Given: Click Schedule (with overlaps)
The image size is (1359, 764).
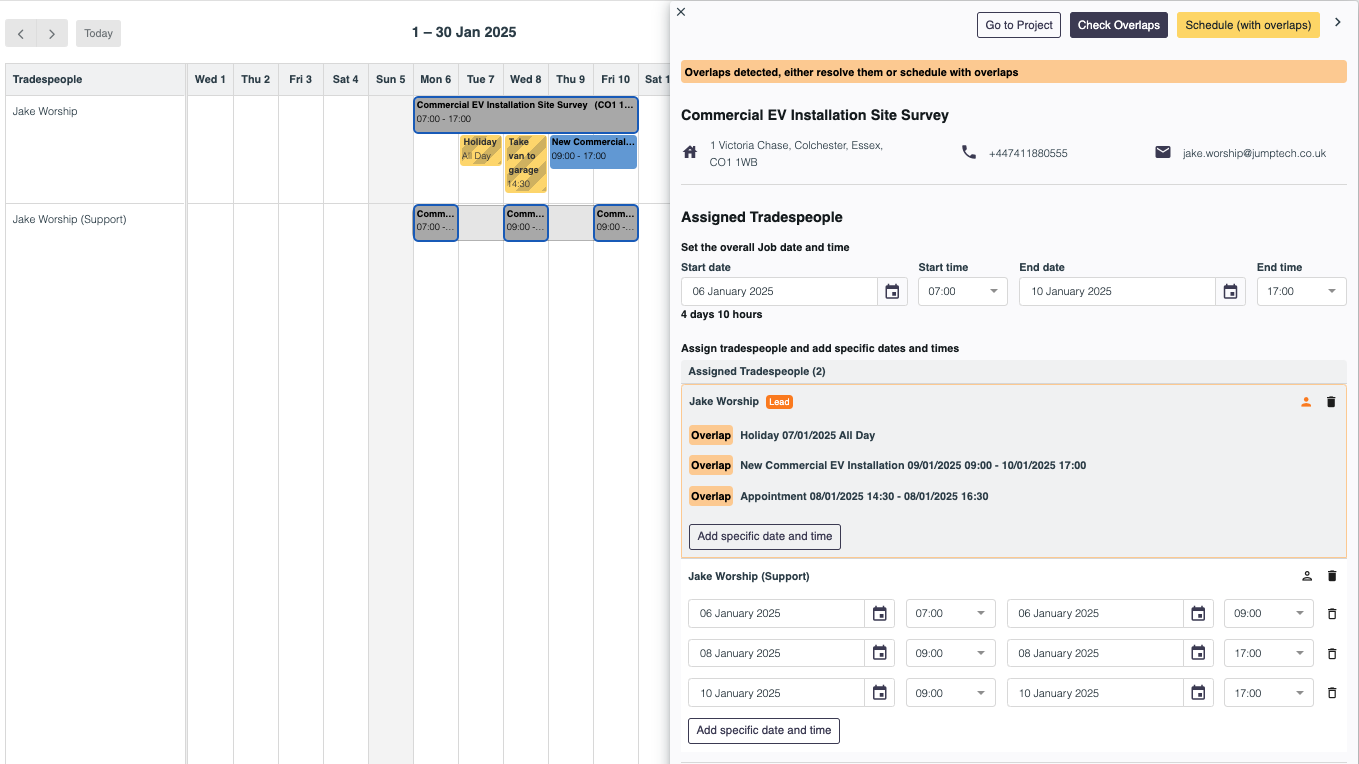Looking at the screenshot, I should [1248, 25].
